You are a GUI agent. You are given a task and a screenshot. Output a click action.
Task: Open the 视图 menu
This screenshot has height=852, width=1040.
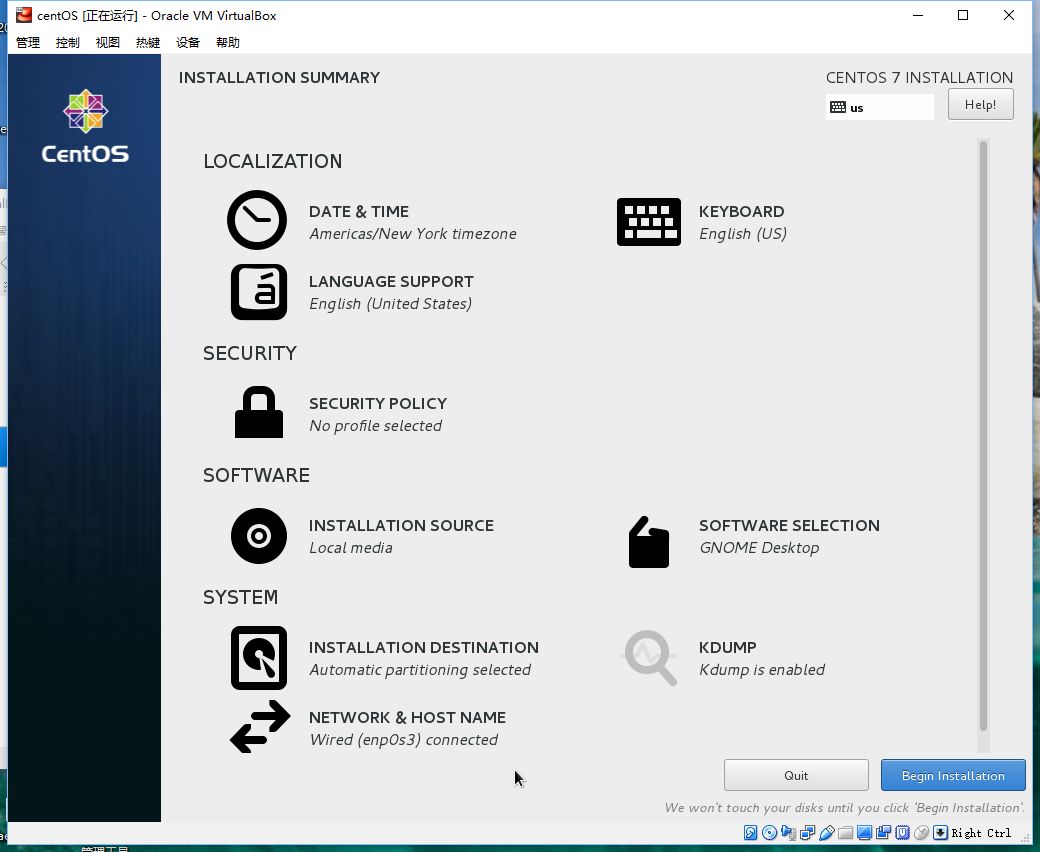(x=108, y=42)
